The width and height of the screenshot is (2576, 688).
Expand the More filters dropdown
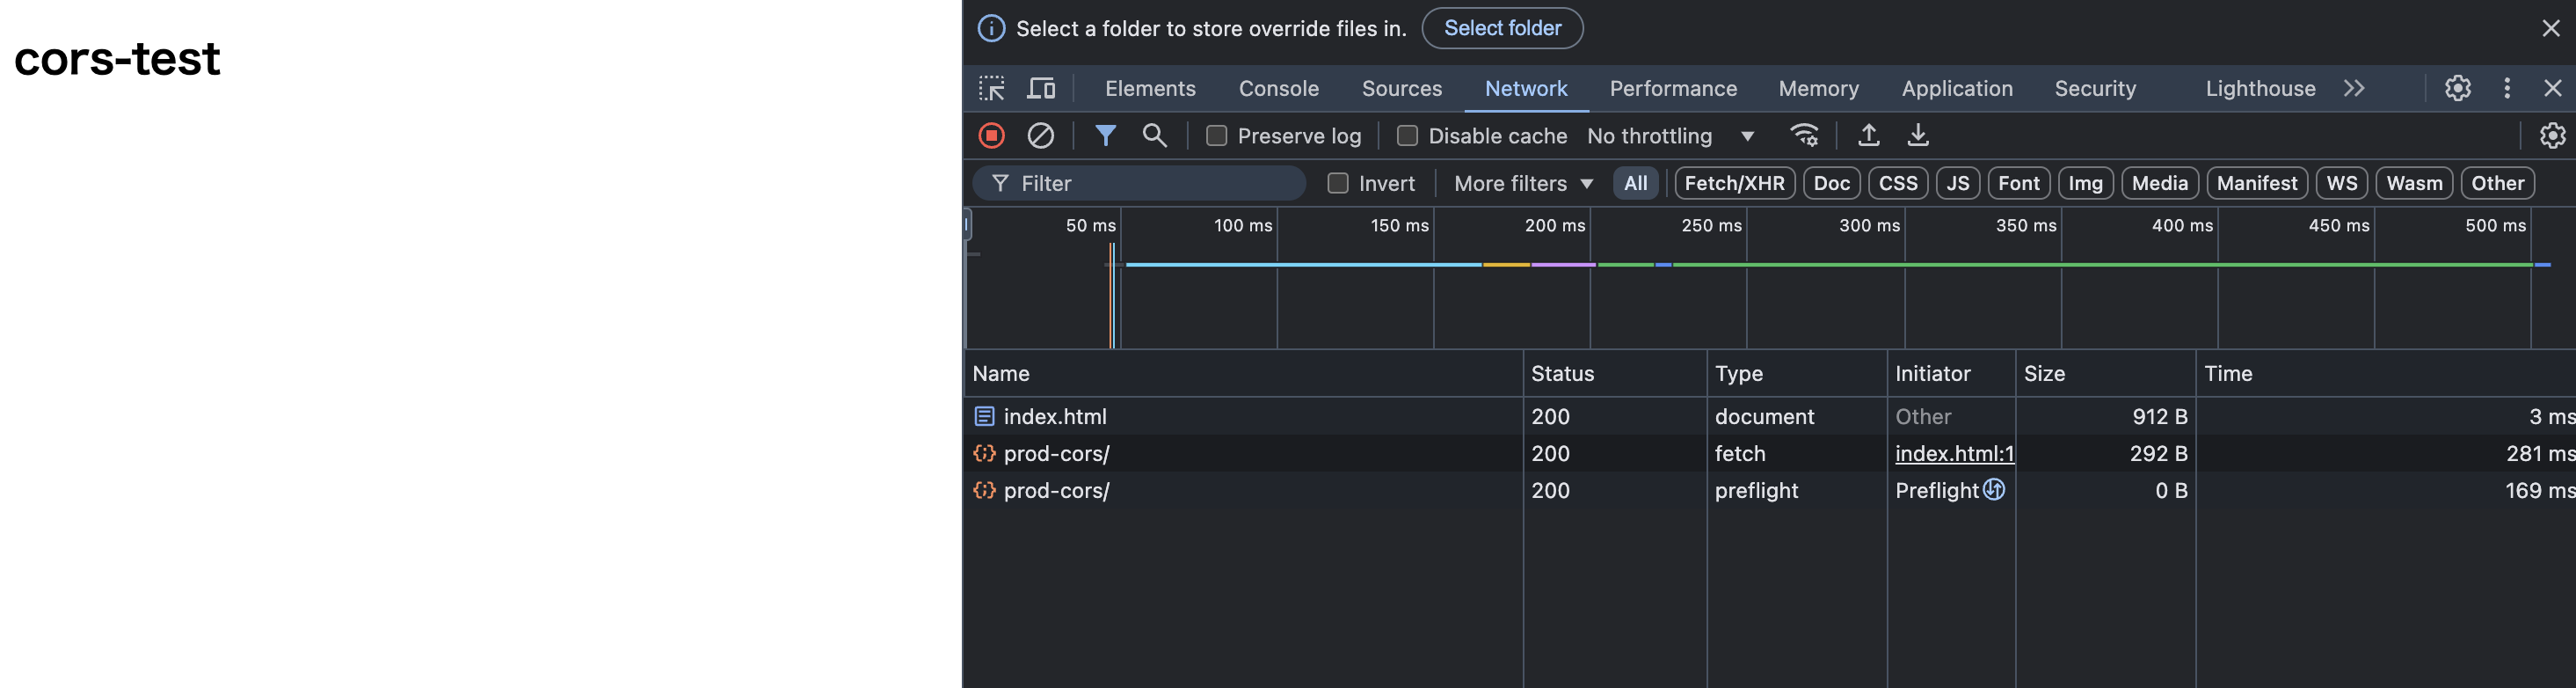coord(1523,184)
